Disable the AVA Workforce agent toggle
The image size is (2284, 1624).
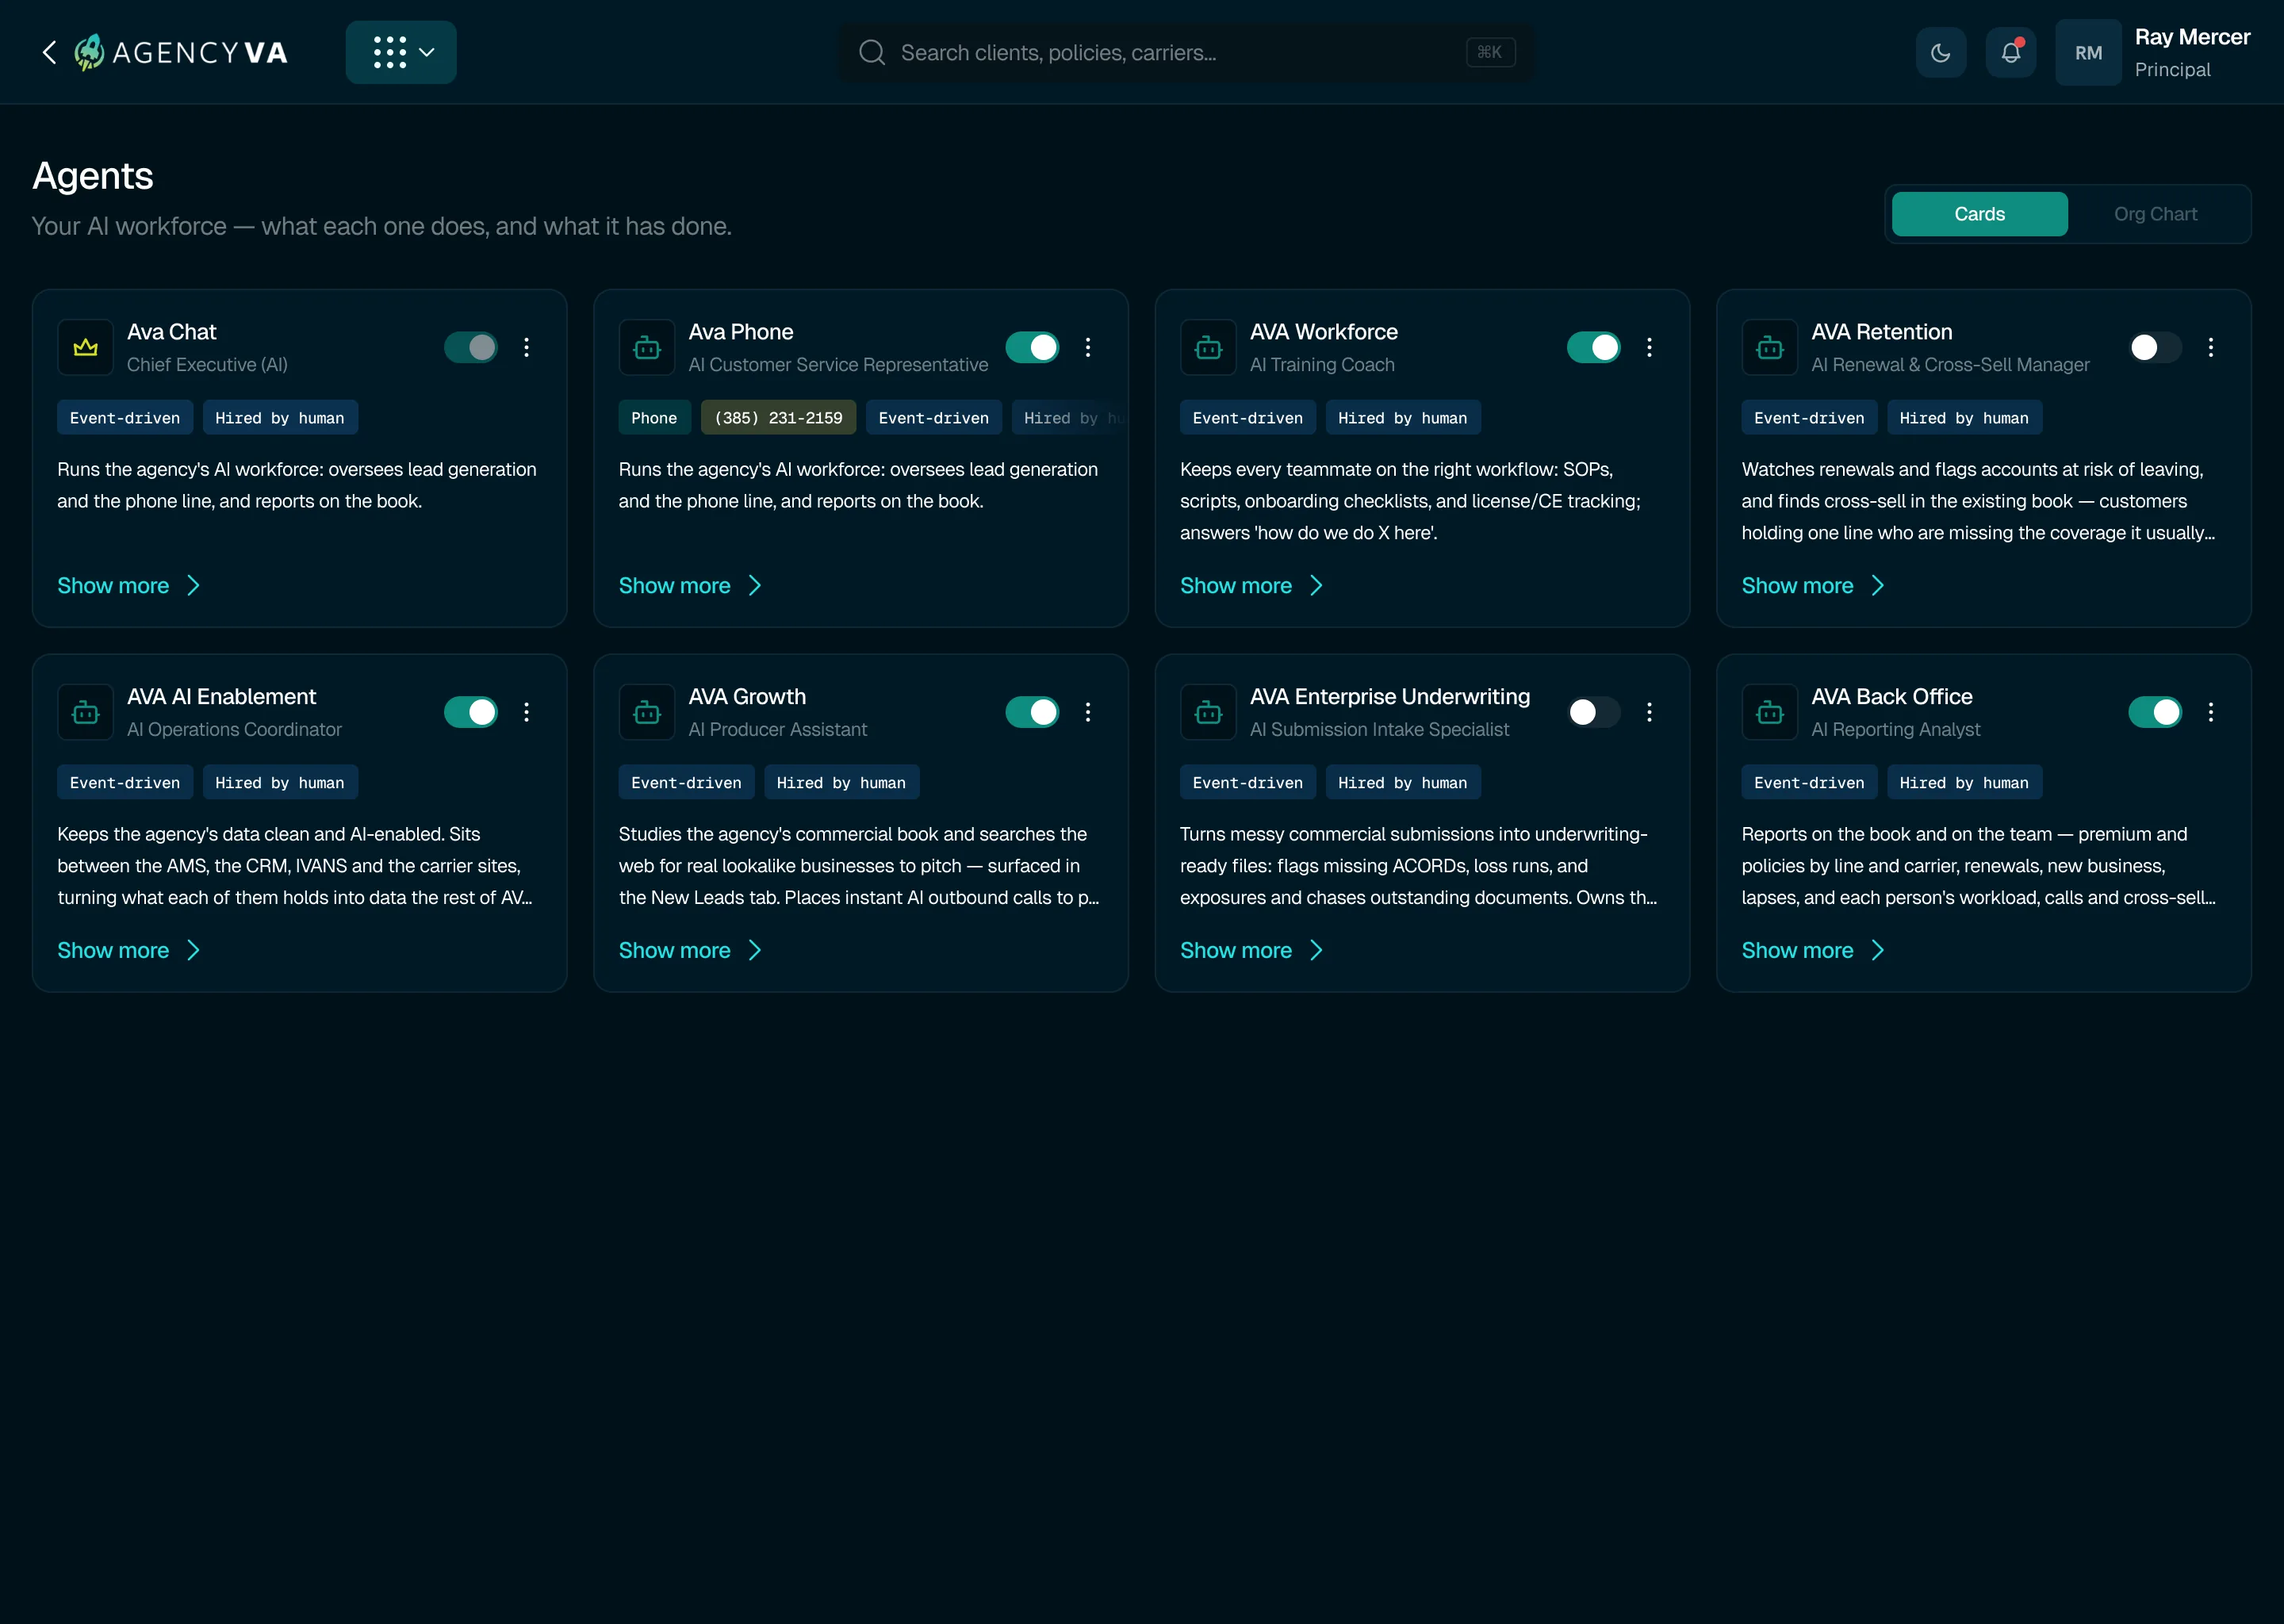coord(1593,347)
